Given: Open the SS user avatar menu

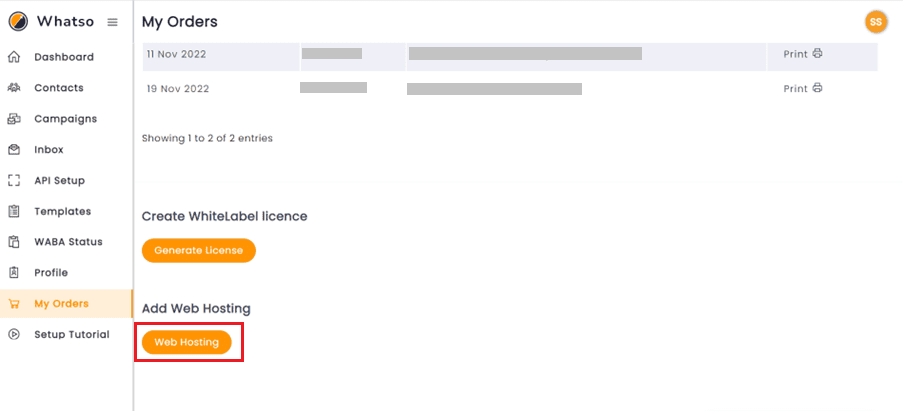Looking at the screenshot, I should [876, 22].
